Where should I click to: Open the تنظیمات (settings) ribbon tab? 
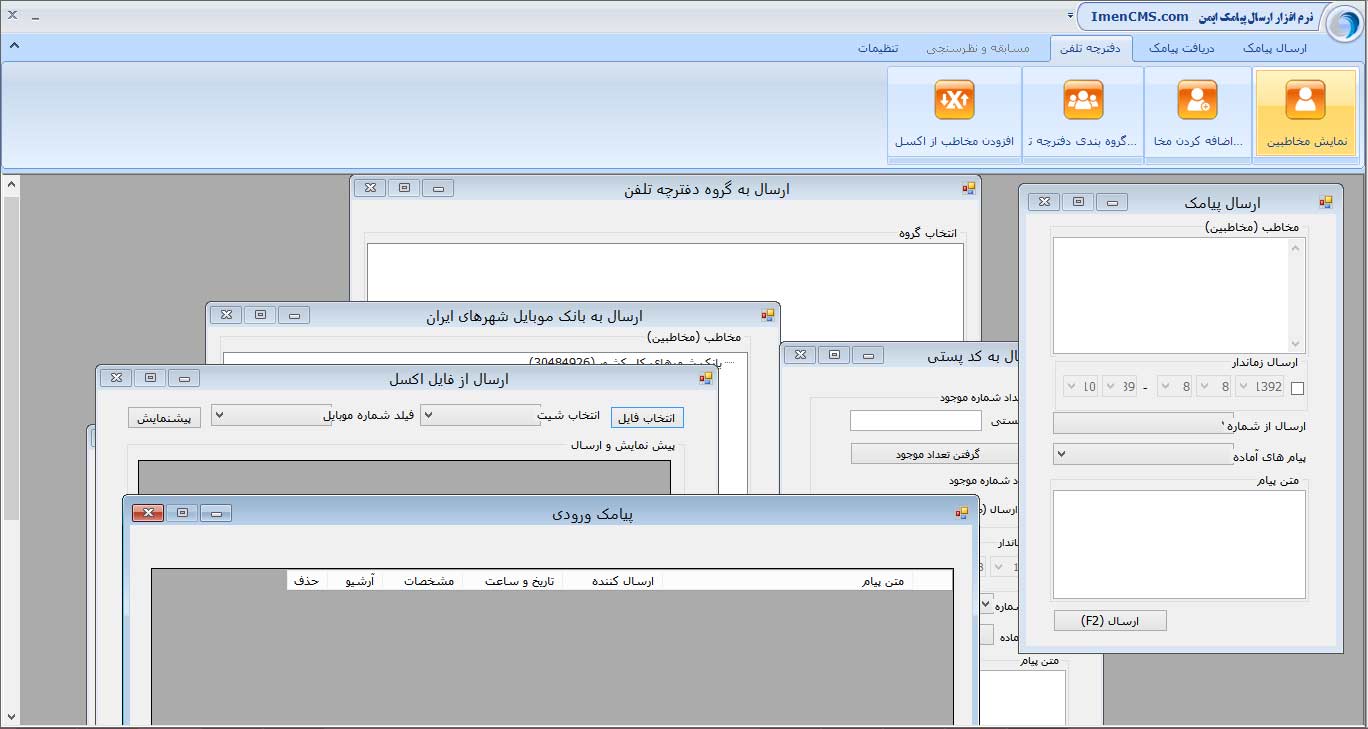pyautogui.click(x=877, y=48)
